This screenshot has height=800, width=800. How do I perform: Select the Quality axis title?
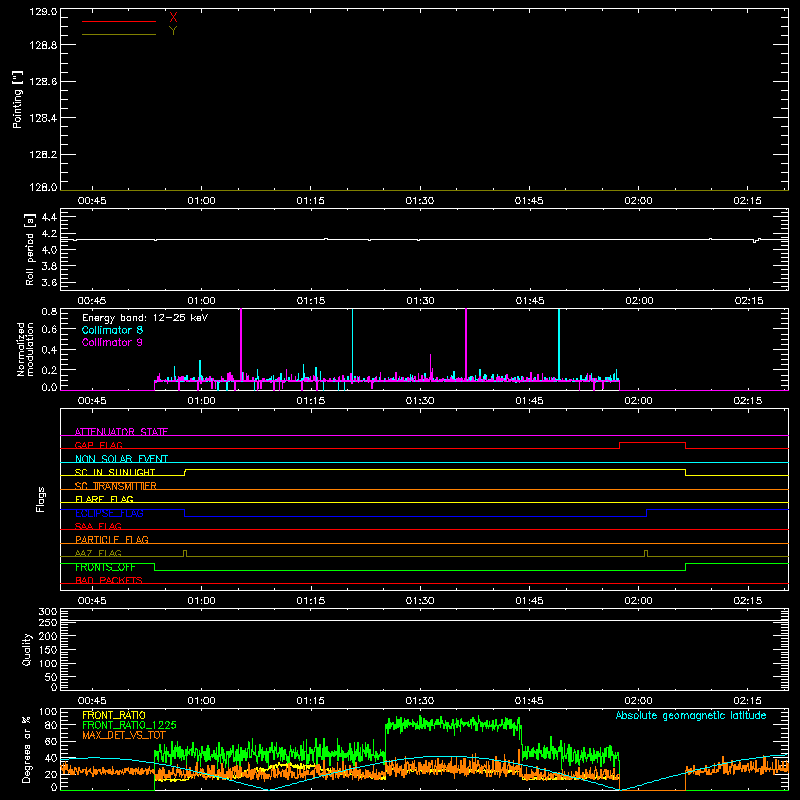click(27, 649)
